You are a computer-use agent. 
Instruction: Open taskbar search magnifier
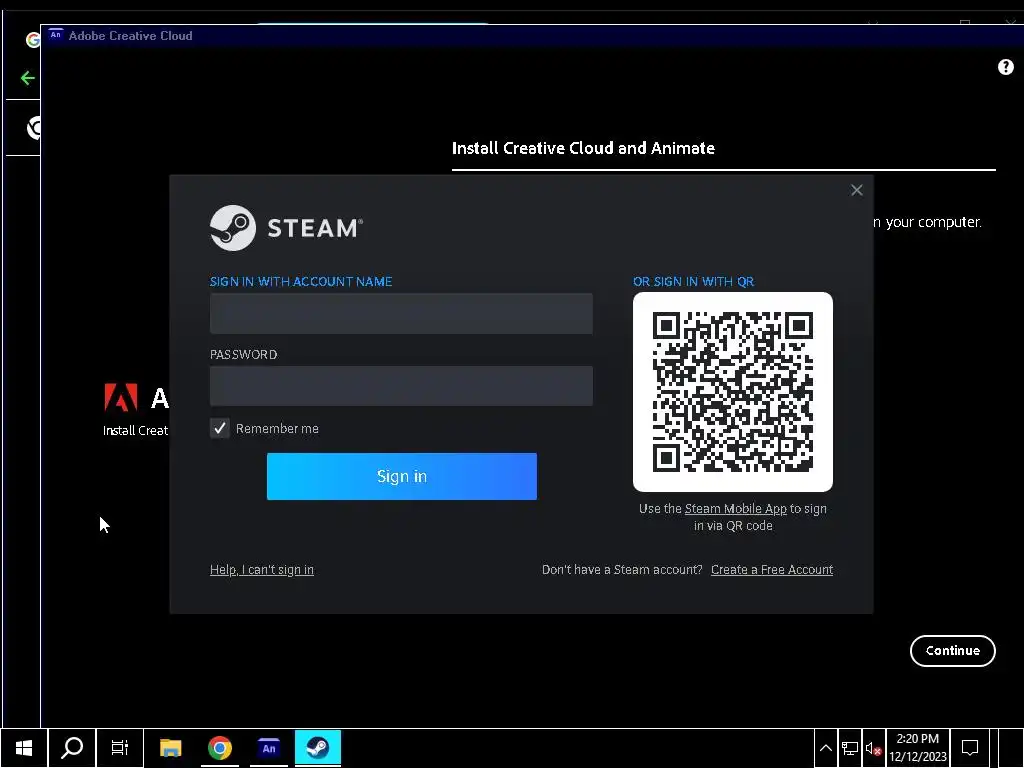72,748
